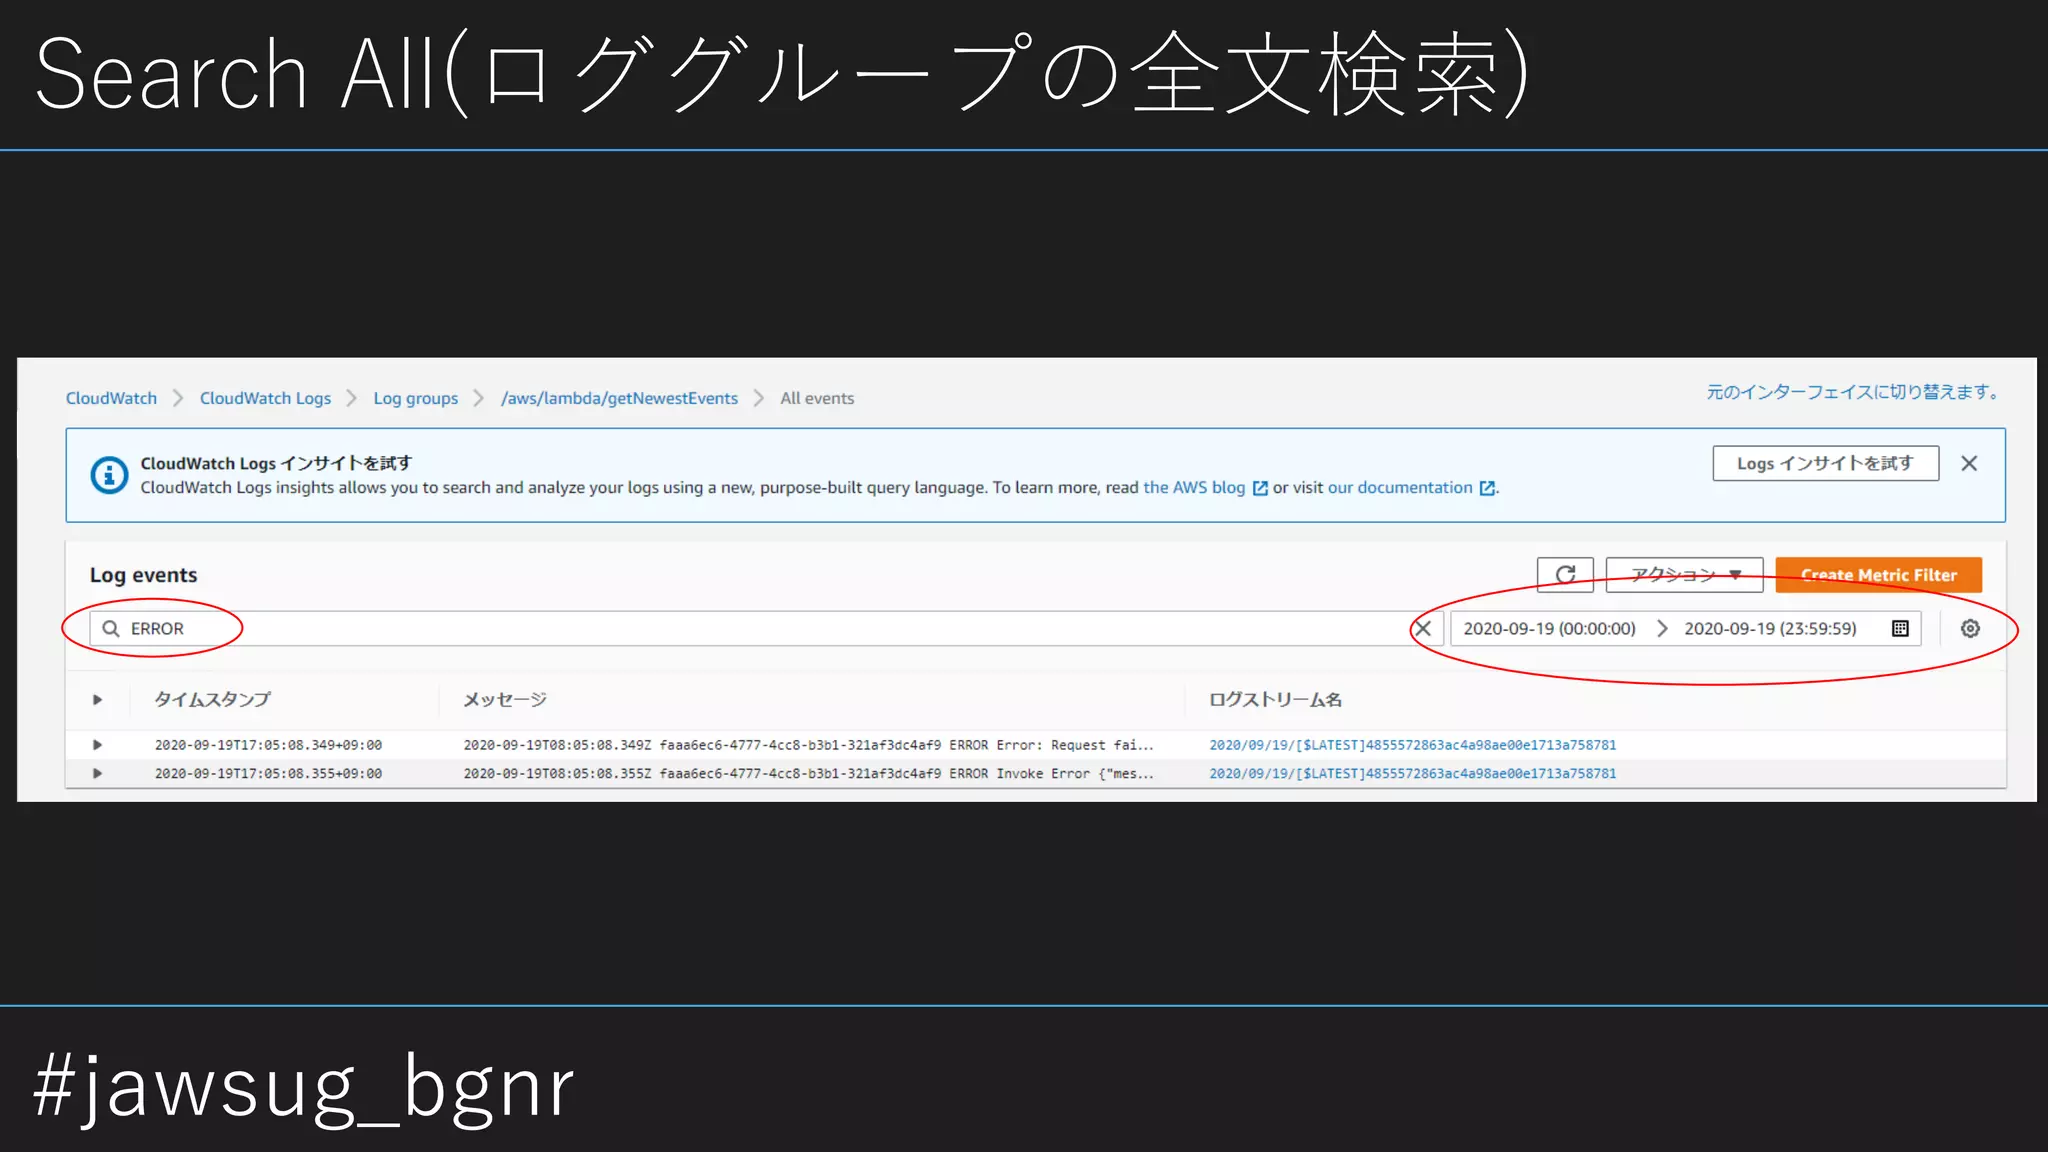Open /aws/lambda/getNewestEvents log group link
The height and width of the screenshot is (1152, 2048).
coord(619,398)
